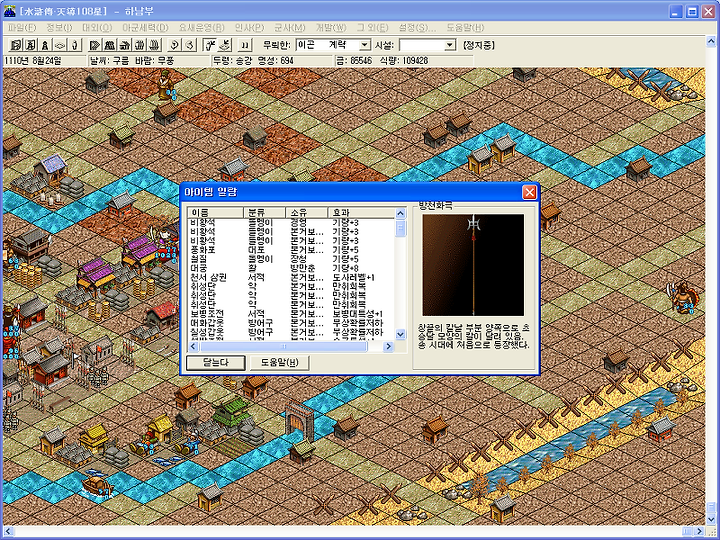Click item list horizontal scrollbar left arrow
720x540 pixels.
click(x=193, y=347)
